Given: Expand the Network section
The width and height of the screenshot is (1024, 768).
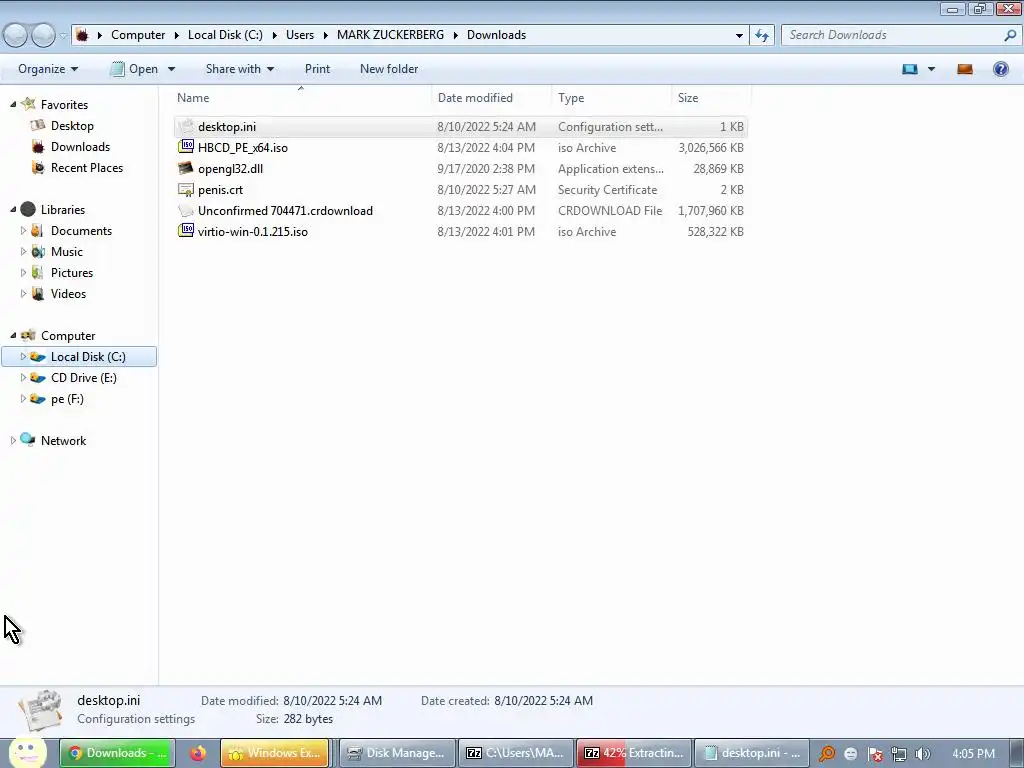Looking at the screenshot, I should [13, 441].
